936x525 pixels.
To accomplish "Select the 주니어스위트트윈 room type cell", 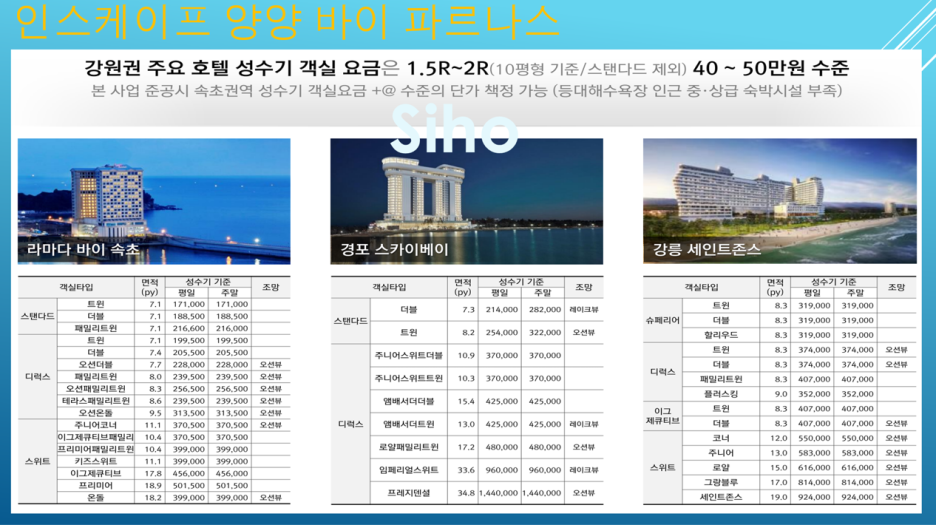I will coord(409,378).
